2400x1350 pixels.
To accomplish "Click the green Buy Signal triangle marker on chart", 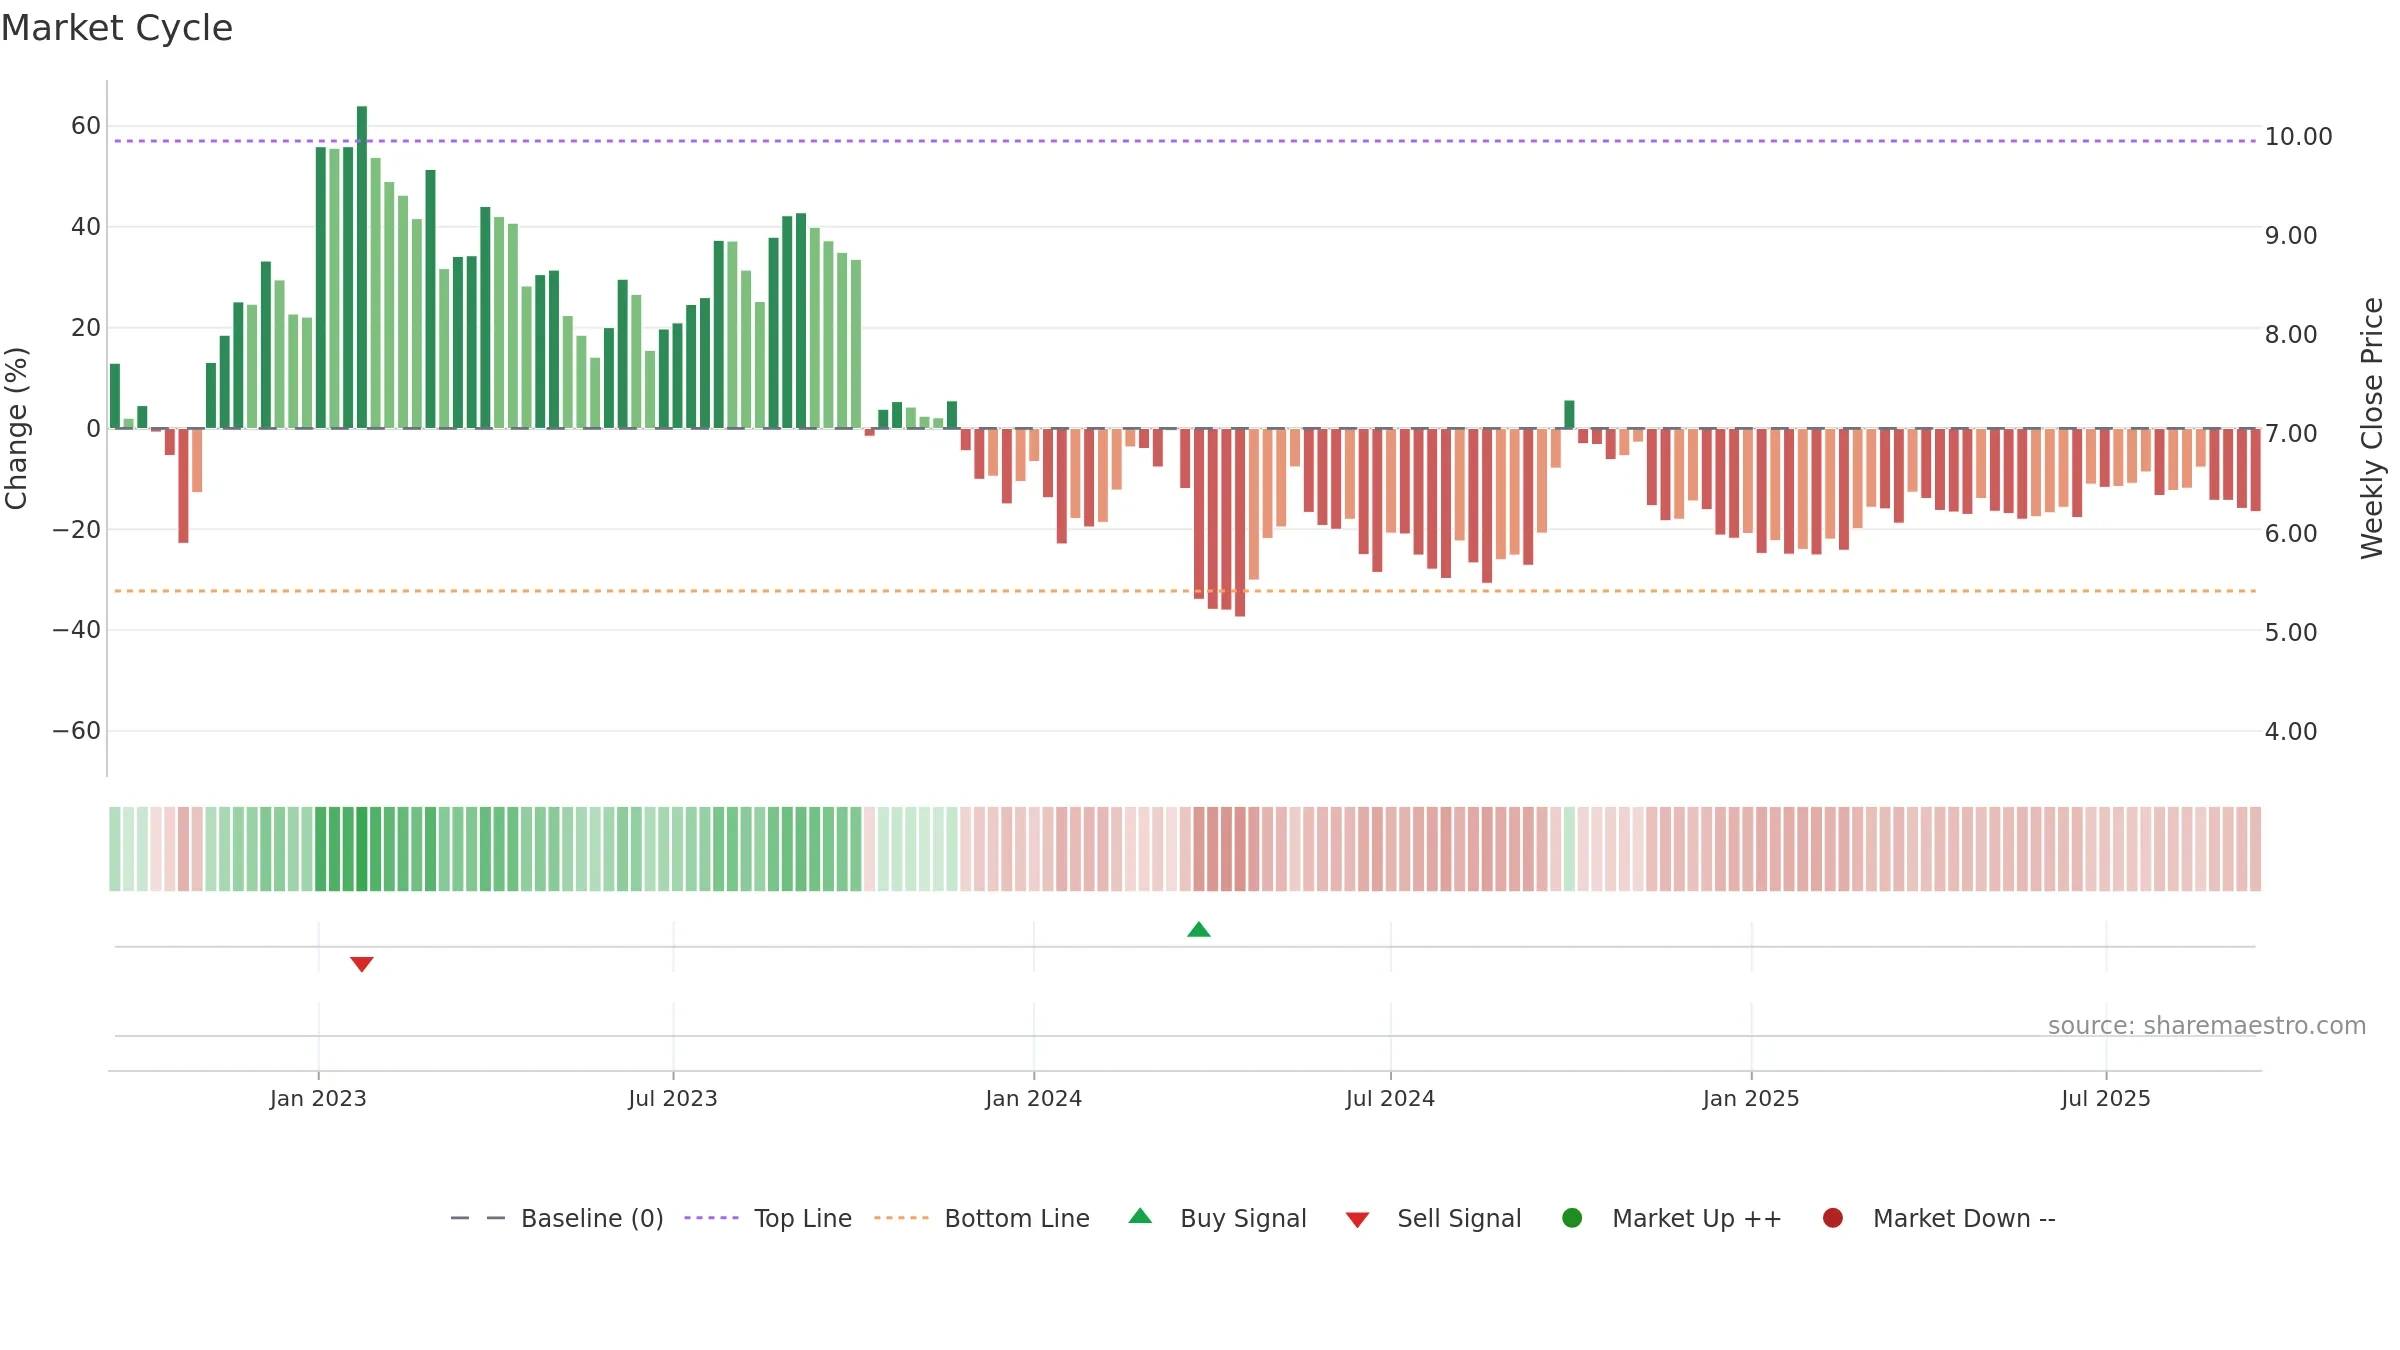I will tap(1199, 930).
